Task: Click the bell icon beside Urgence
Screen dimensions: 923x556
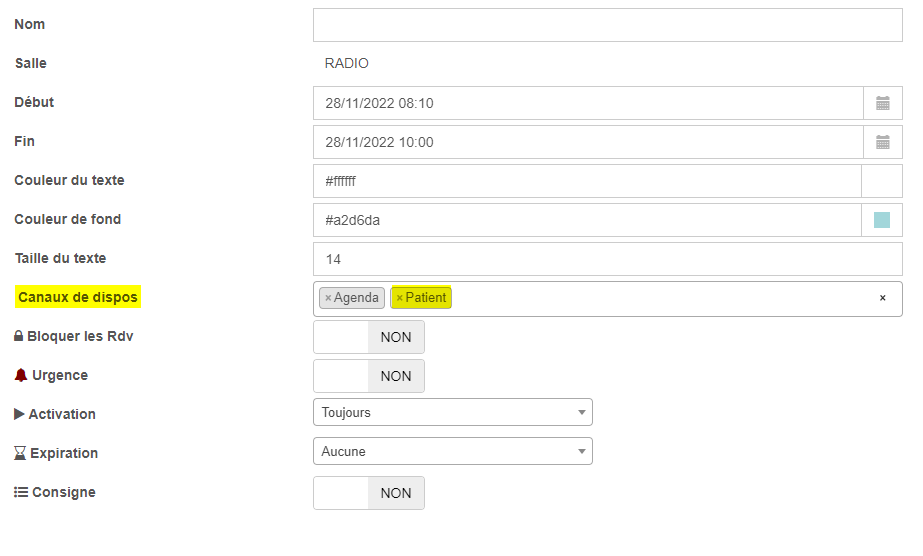Action: point(21,375)
